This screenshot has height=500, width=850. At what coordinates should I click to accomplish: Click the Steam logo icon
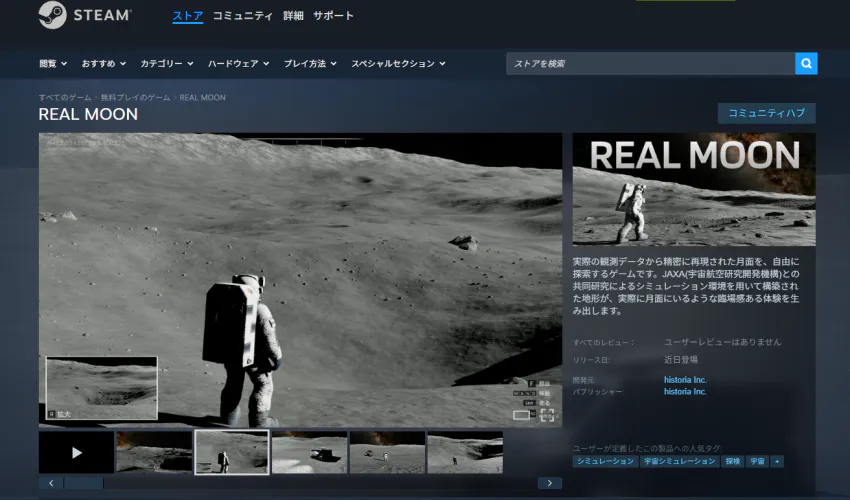tap(53, 15)
